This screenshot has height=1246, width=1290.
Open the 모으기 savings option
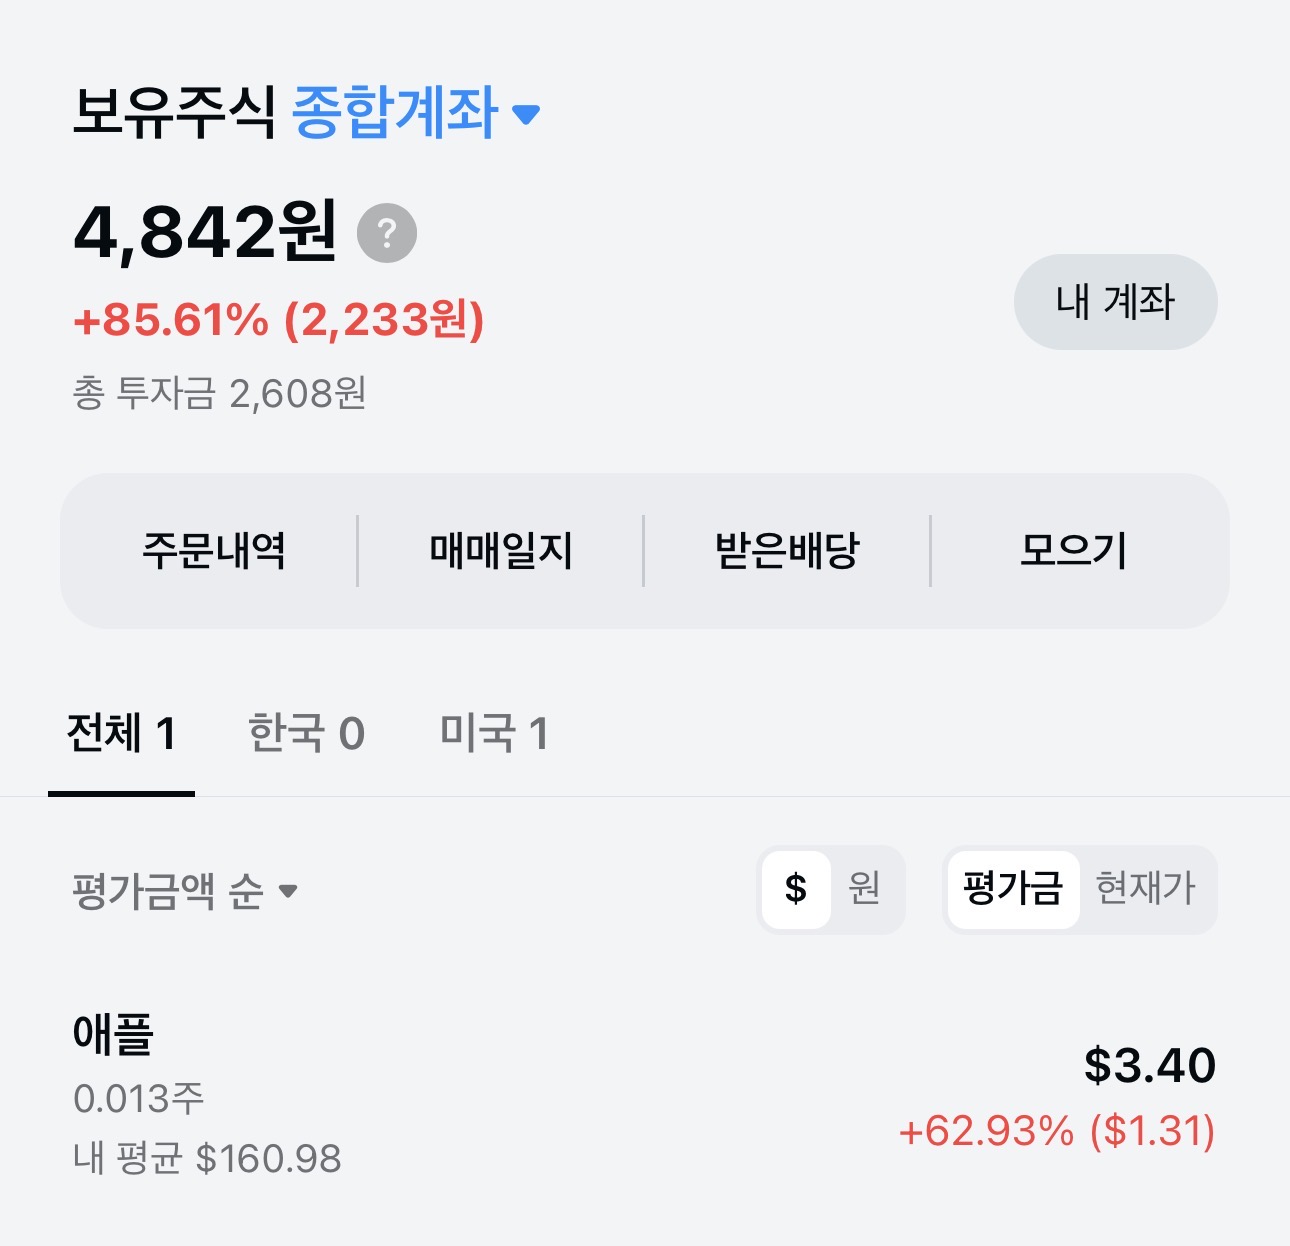pyautogui.click(x=1074, y=551)
